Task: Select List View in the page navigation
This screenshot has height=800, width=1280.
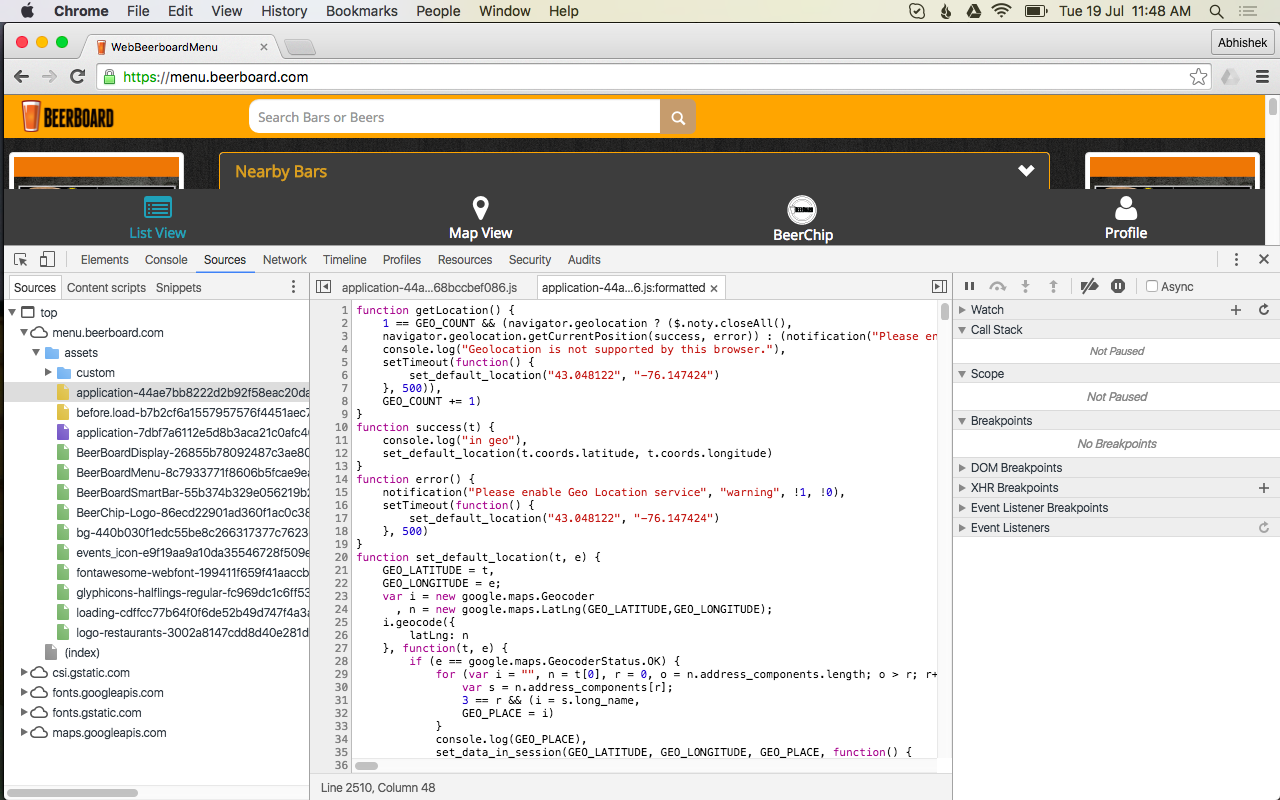Action: [x=157, y=219]
